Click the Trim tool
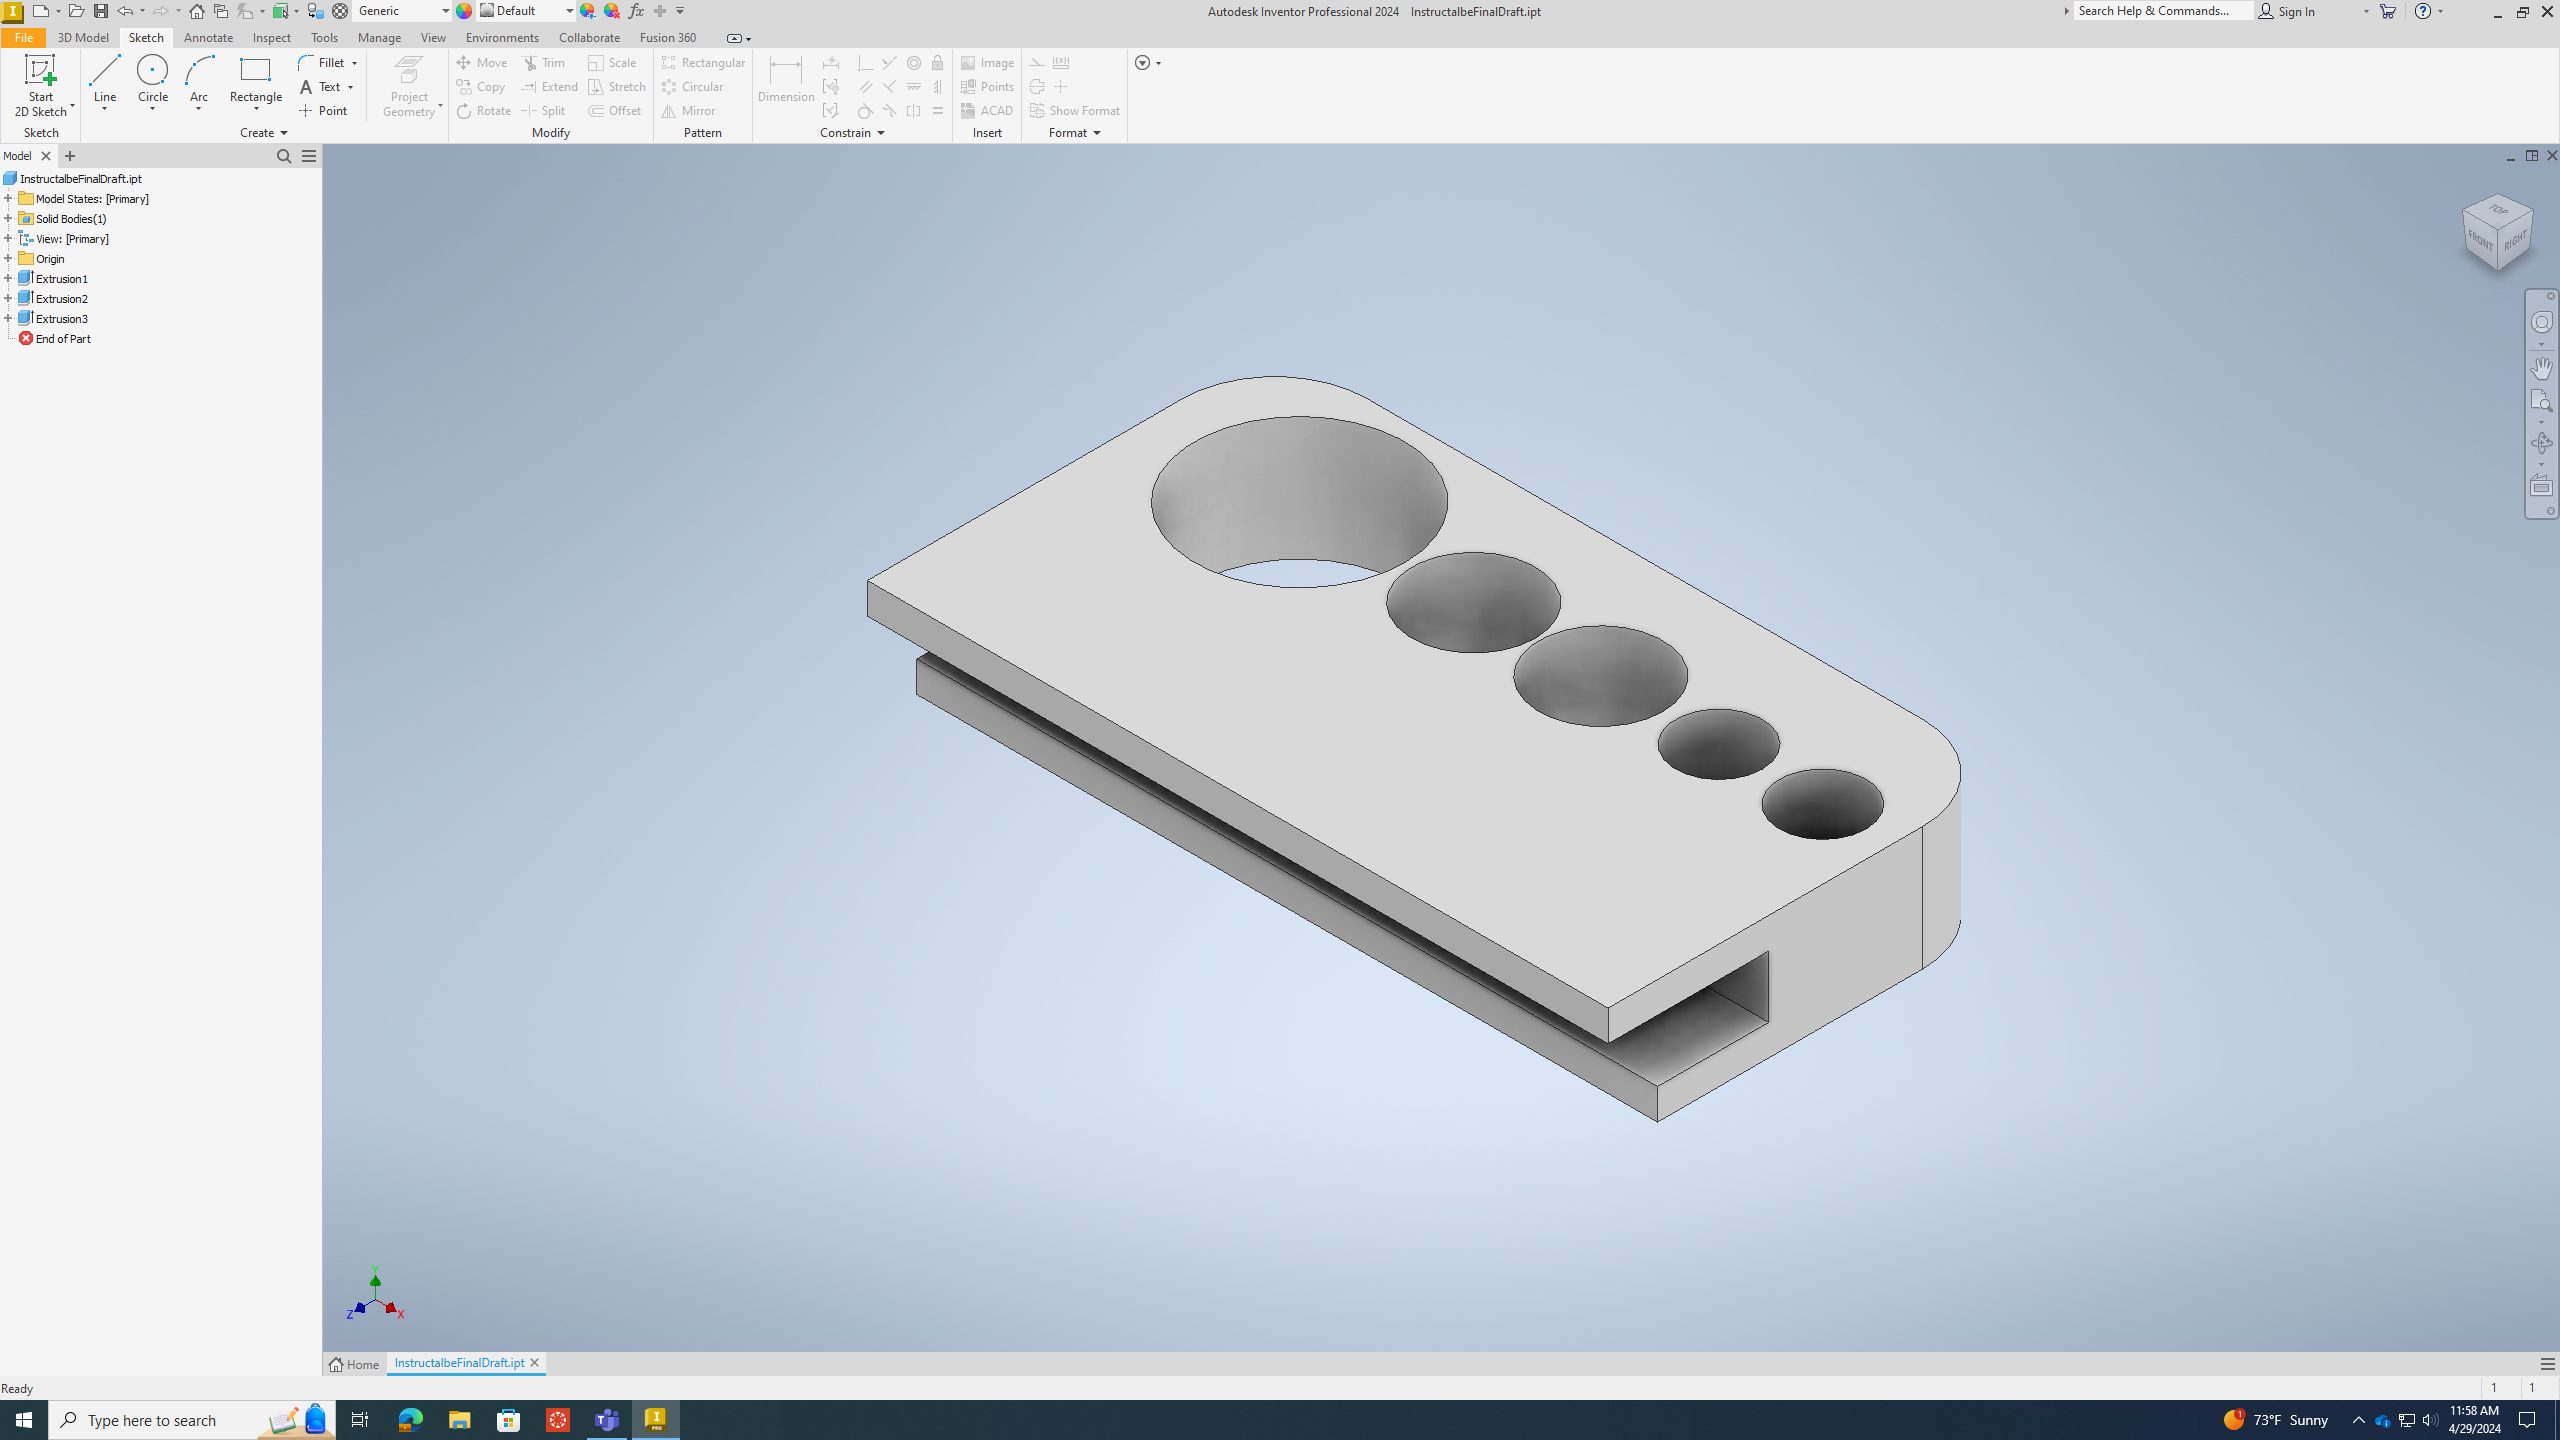Image resolution: width=2560 pixels, height=1440 pixels. click(x=545, y=62)
